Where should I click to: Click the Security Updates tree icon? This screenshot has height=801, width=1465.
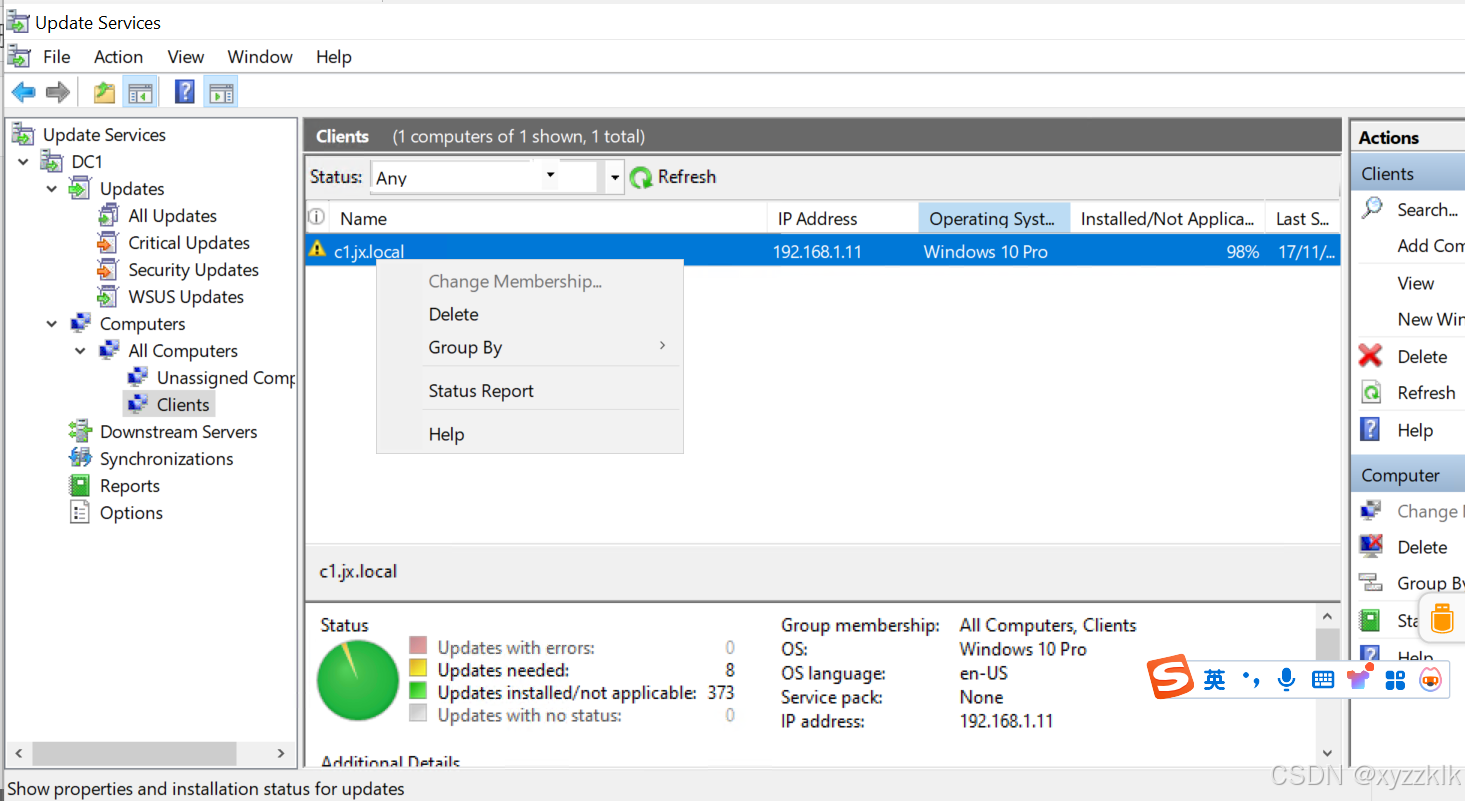108,269
